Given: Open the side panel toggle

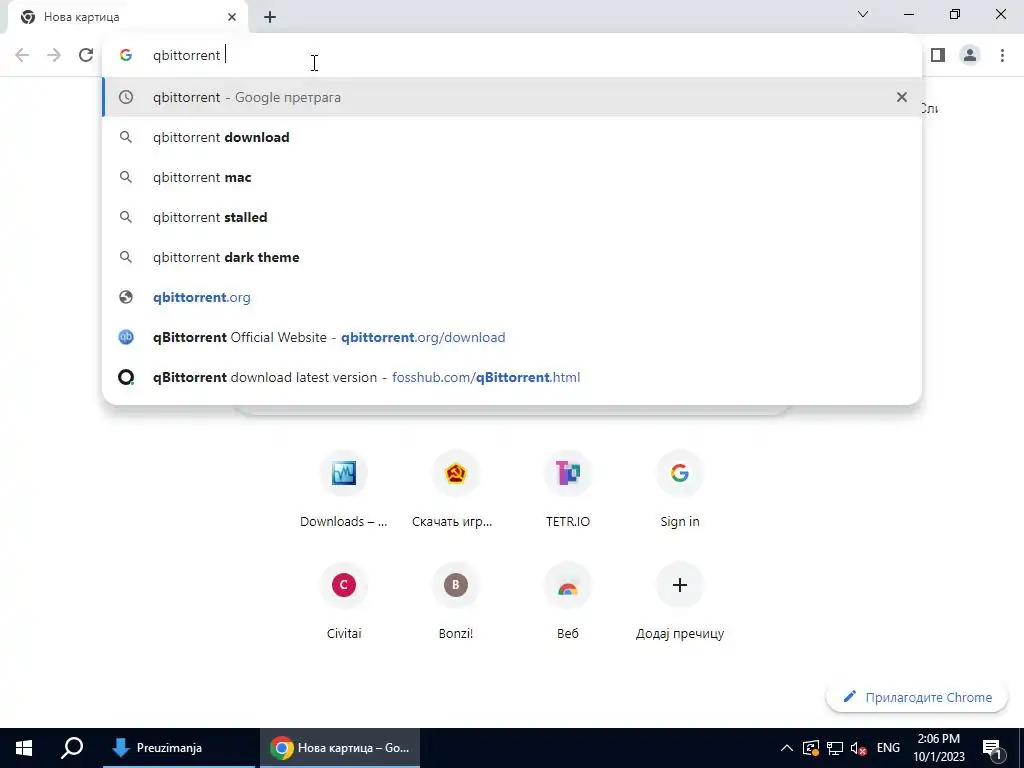Looking at the screenshot, I should pyautogui.click(x=938, y=55).
